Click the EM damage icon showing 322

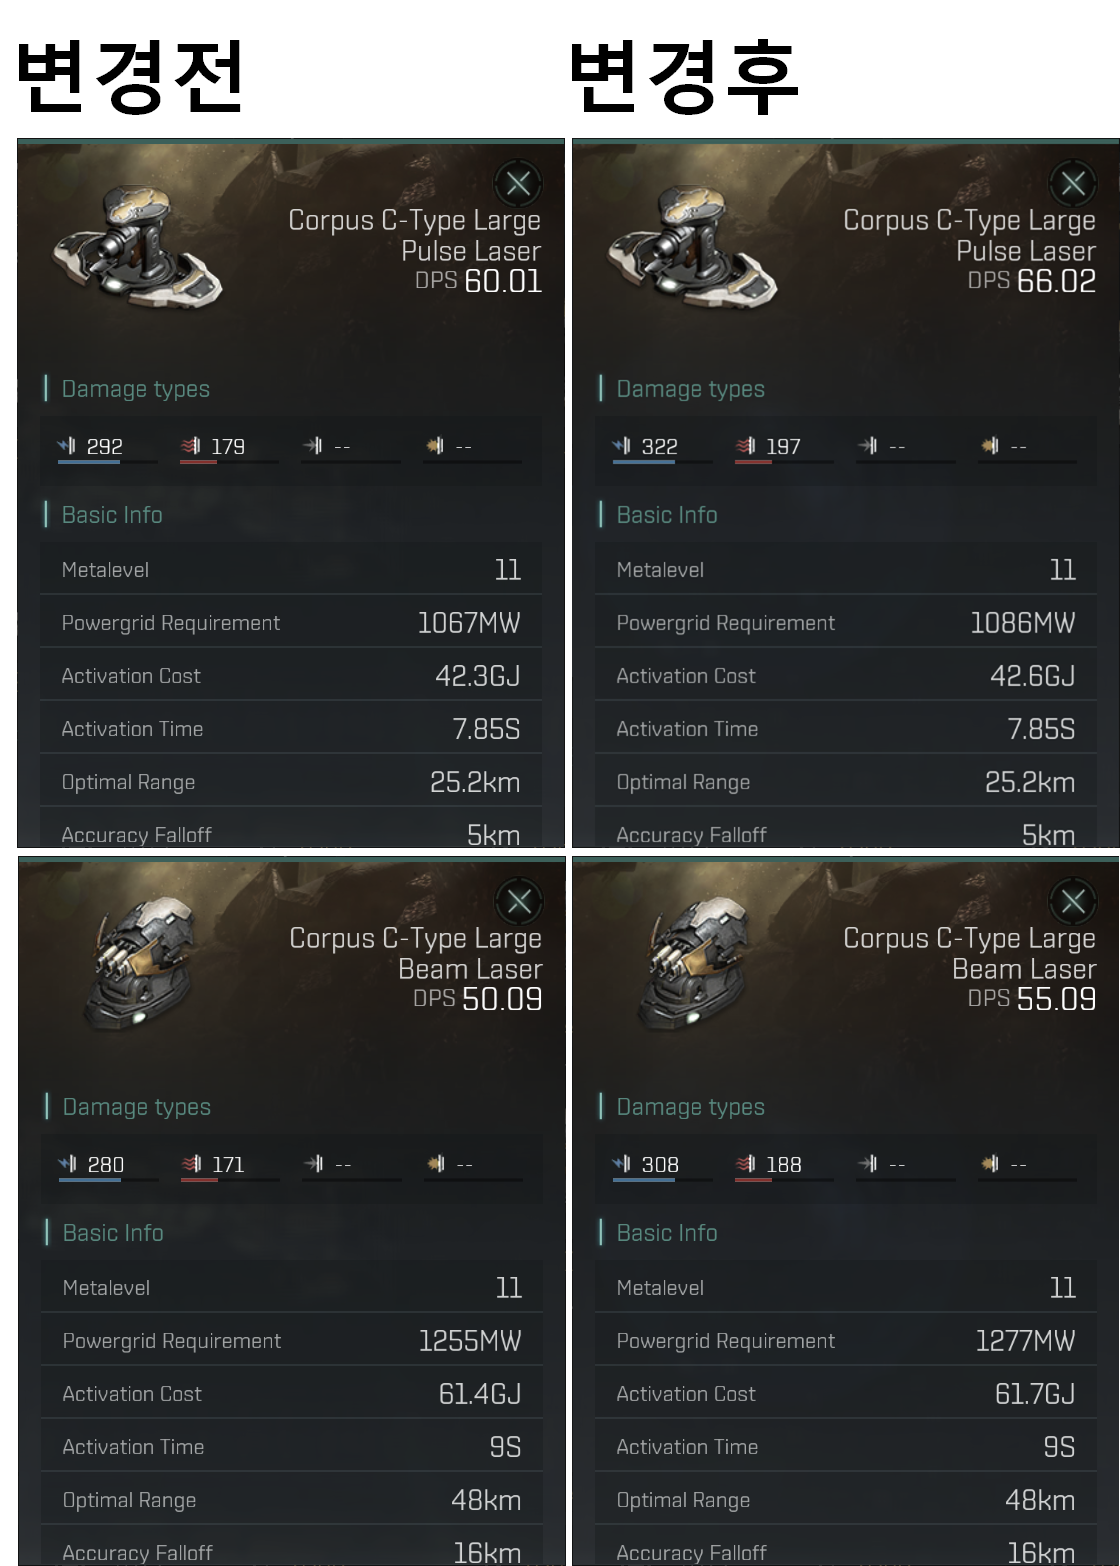point(622,445)
